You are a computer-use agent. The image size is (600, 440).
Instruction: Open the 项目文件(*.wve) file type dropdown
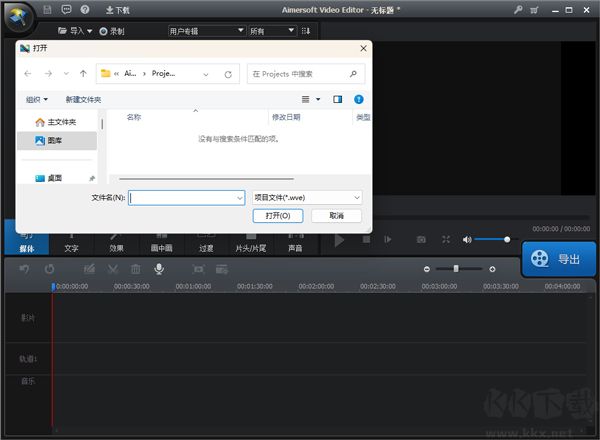307,198
